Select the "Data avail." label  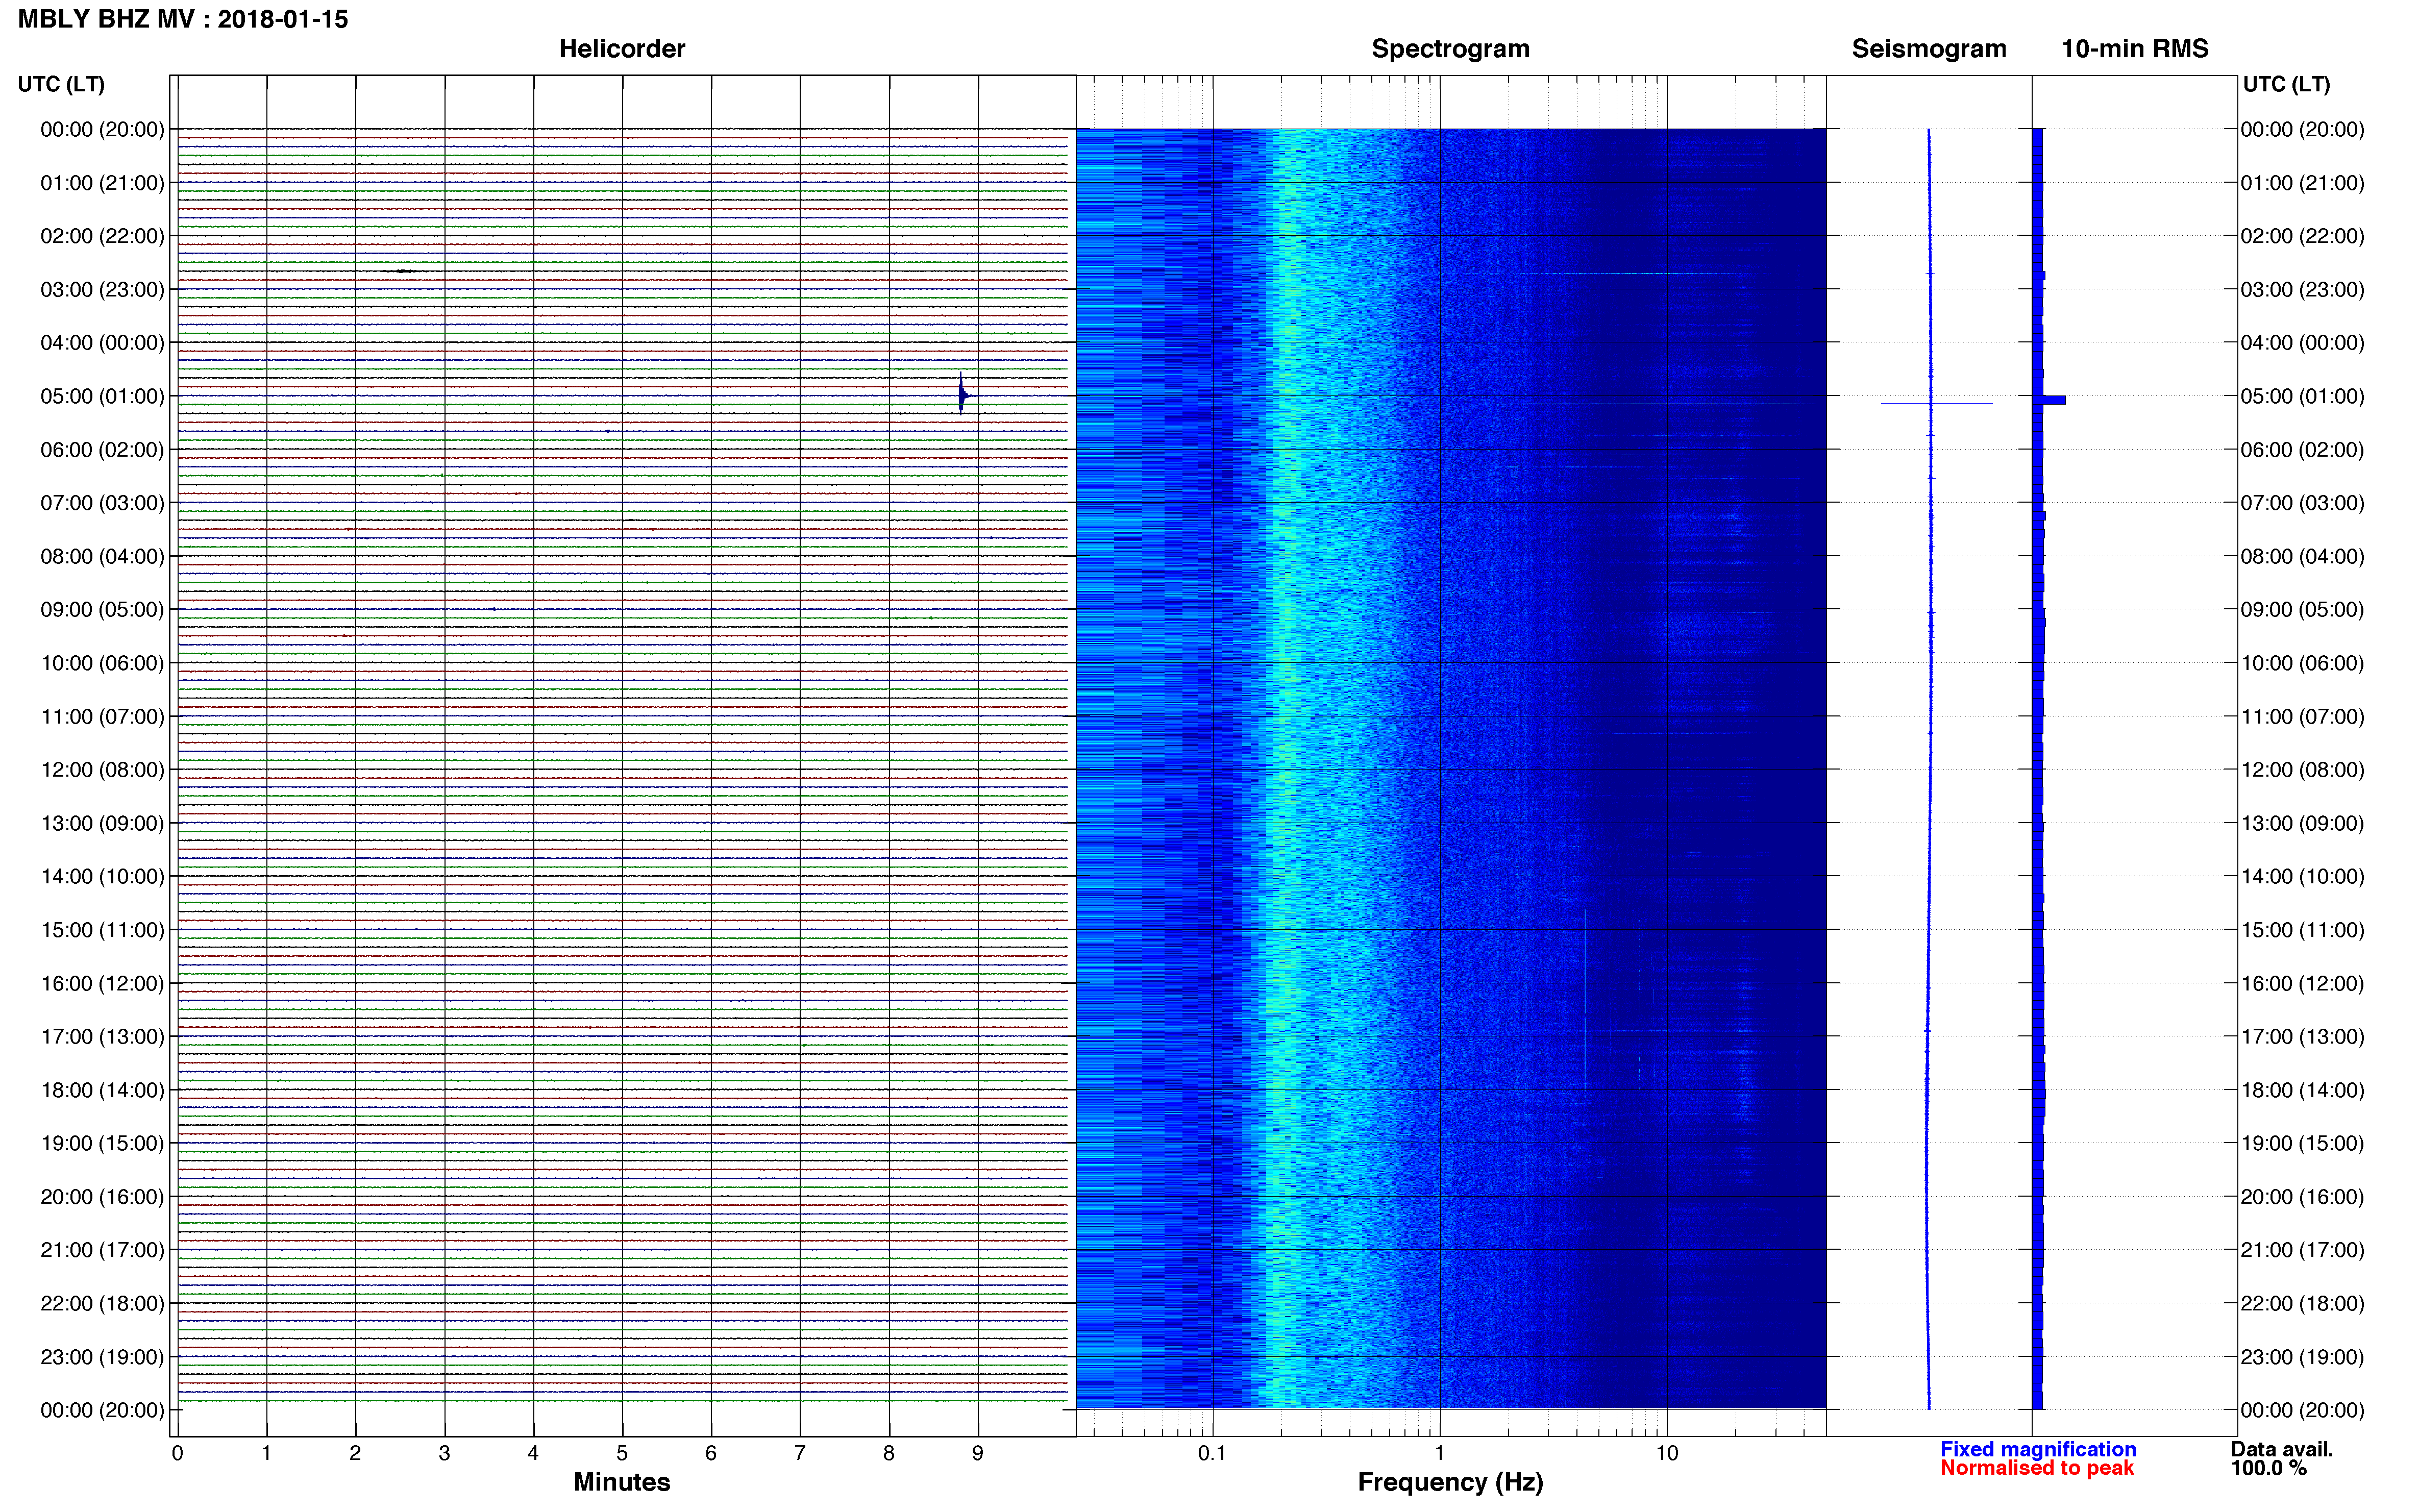pyautogui.click(x=2282, y=1449)
